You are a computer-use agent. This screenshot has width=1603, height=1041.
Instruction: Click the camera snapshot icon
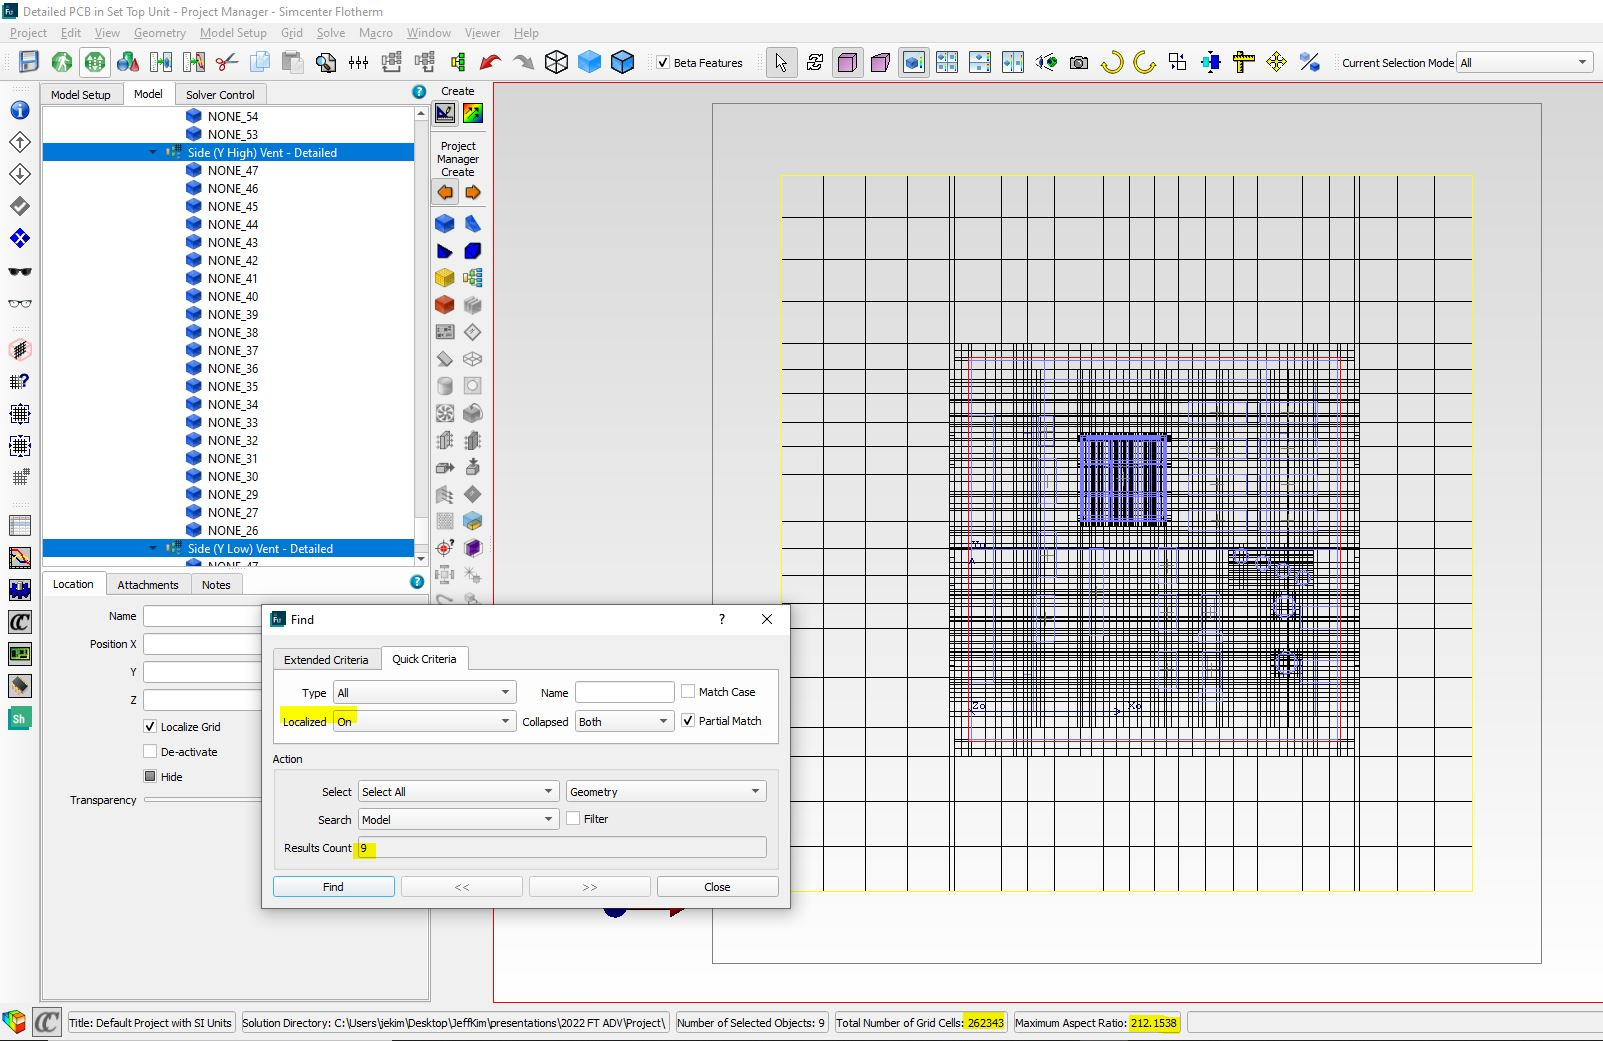pyautogui.click(x=1078, y=62)
